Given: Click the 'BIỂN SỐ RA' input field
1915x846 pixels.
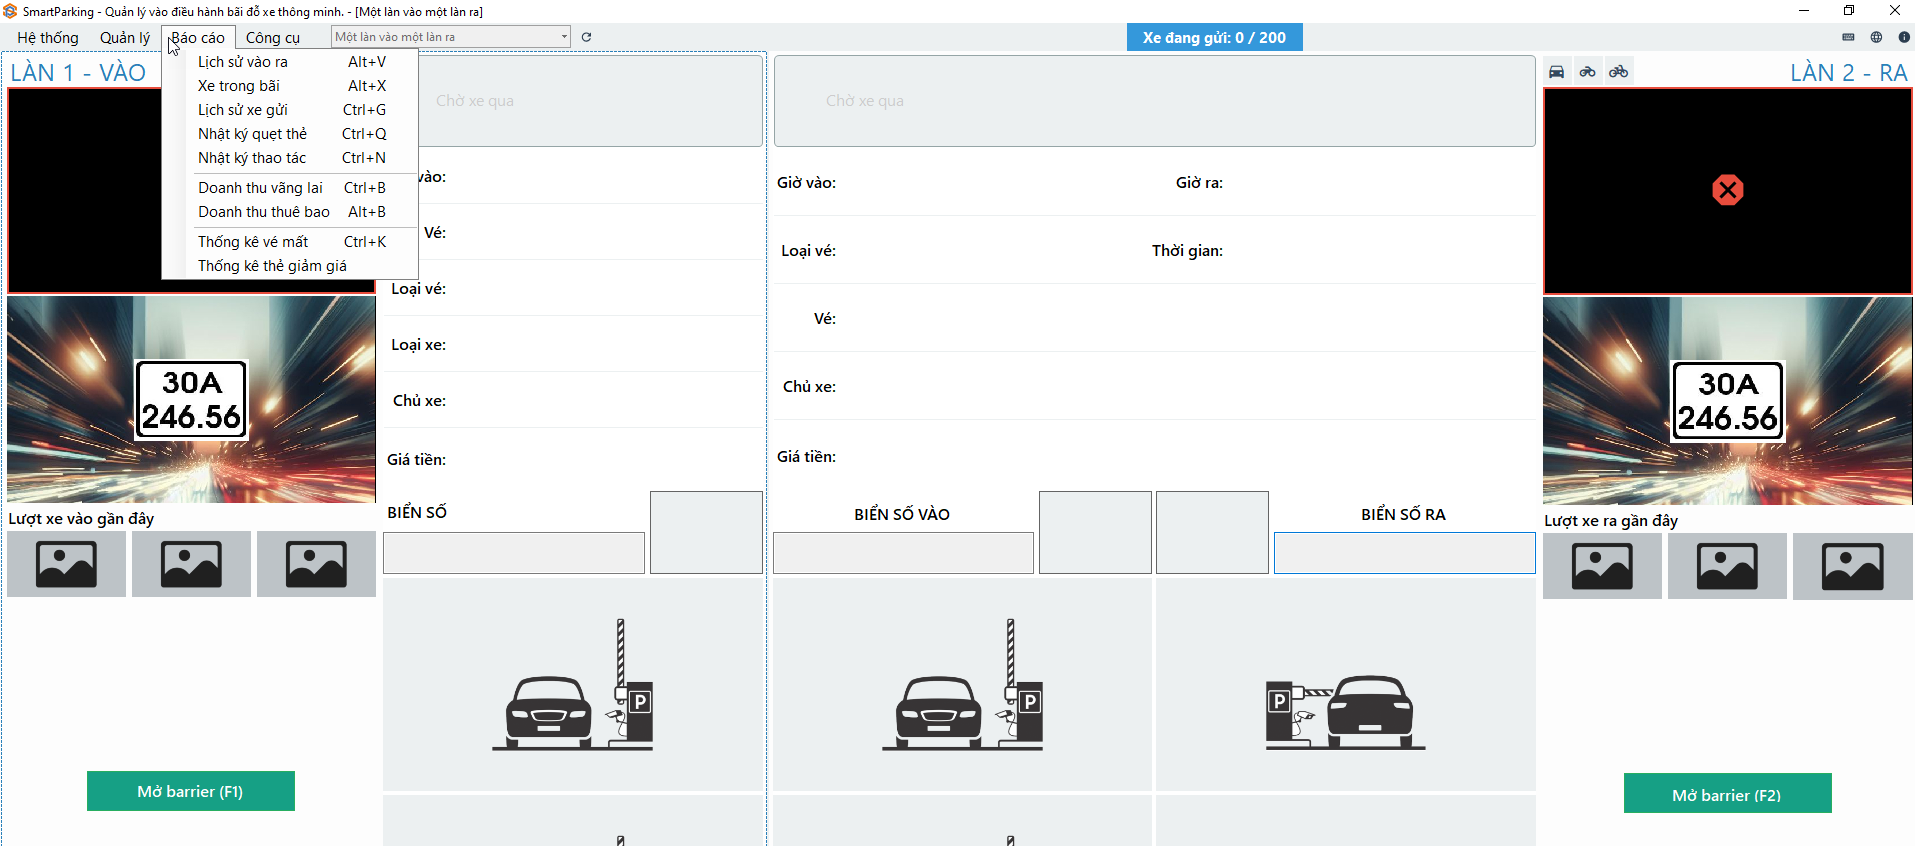Looking at the screenshot, I should click(x=1404, y=553).
